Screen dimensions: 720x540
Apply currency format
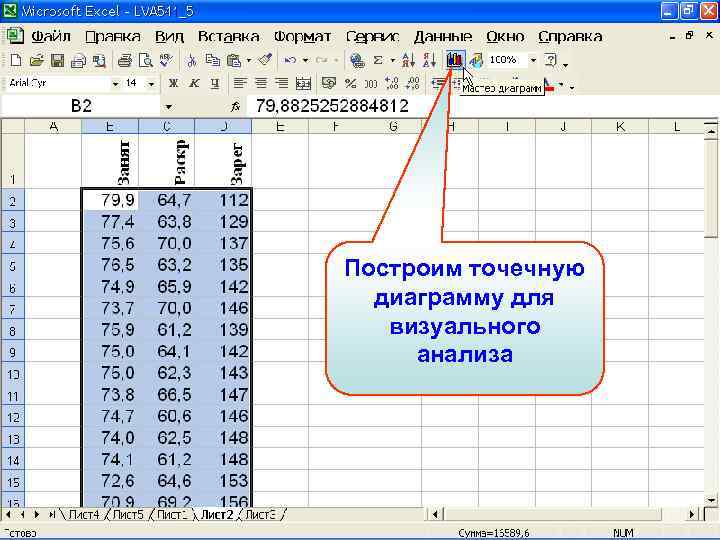click(328, 83)
